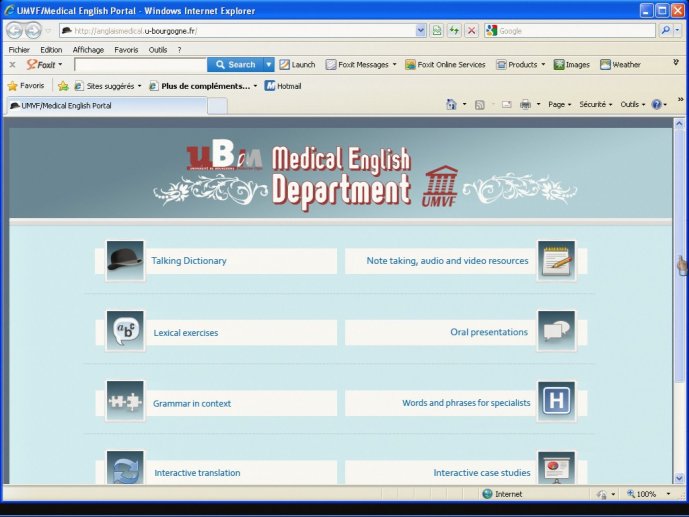Open Words and phrases for specialists link
This screenshot has width=689, height=517.
point(466,403)
